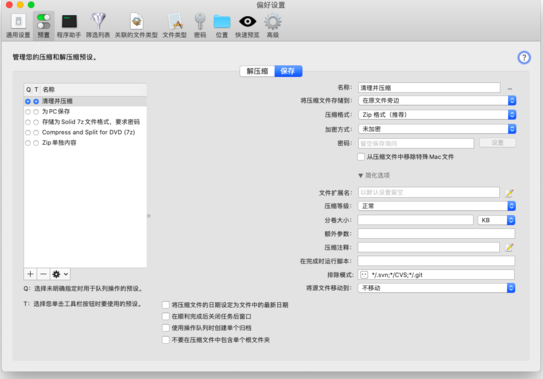Set T radio for Compress and Split preset
Screen dimensions: 543x379
36,133
